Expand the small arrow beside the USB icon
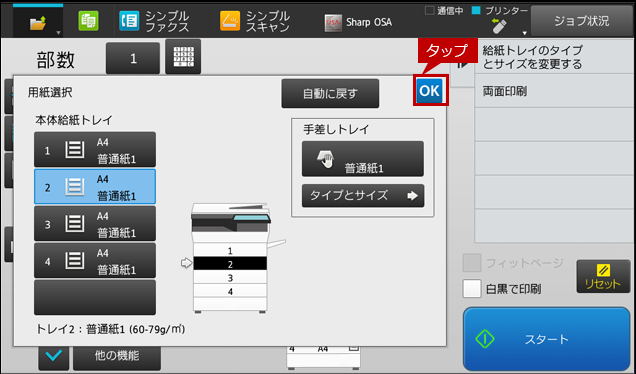 524,33
